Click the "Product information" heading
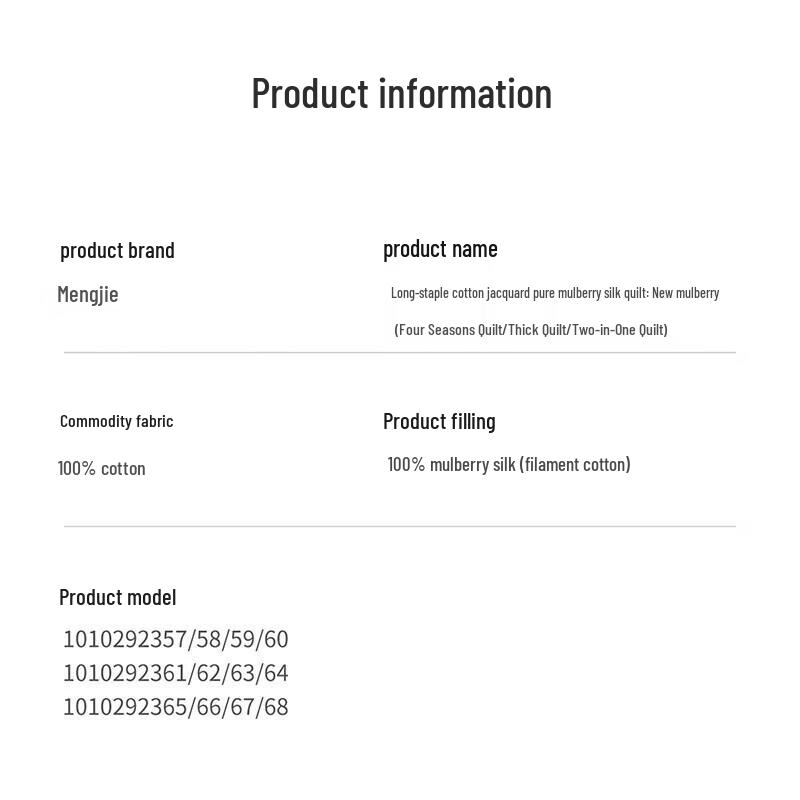The width and height of the screenshot is (800, 800). [401, 93]
